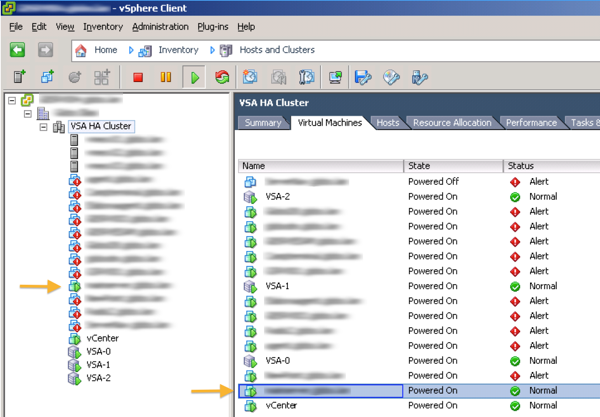The height and width of the screenshot is (417, 600).
Task: Click the vSphere Client title bar icon
Action: coord(8,8)
